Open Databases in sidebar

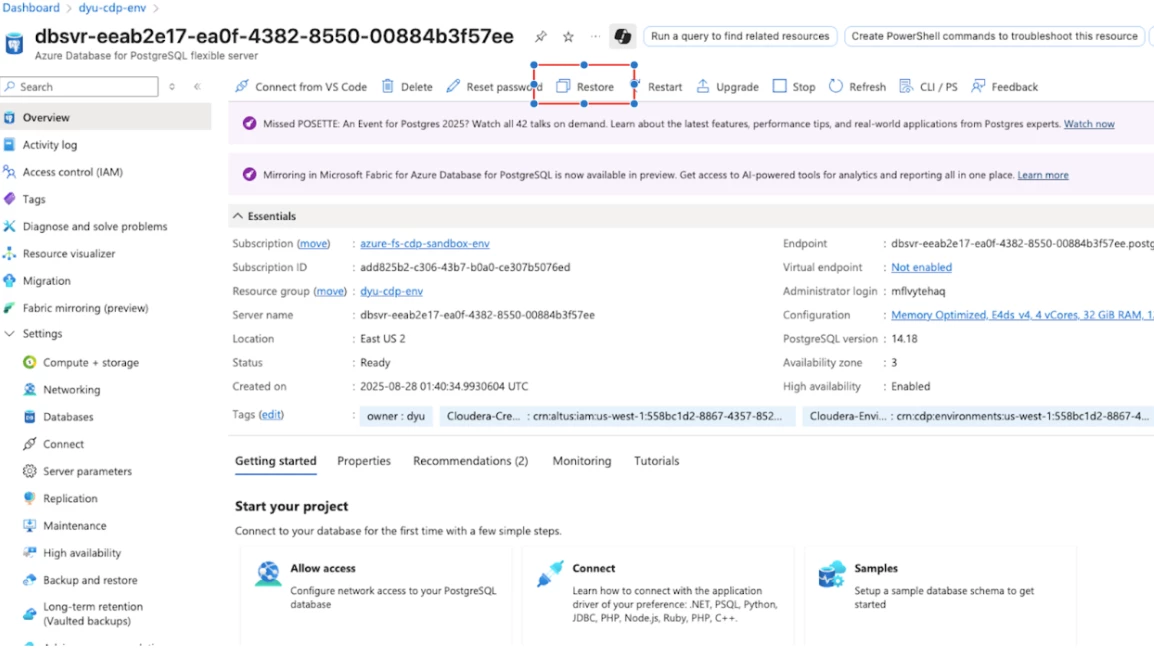coord(68,417)
